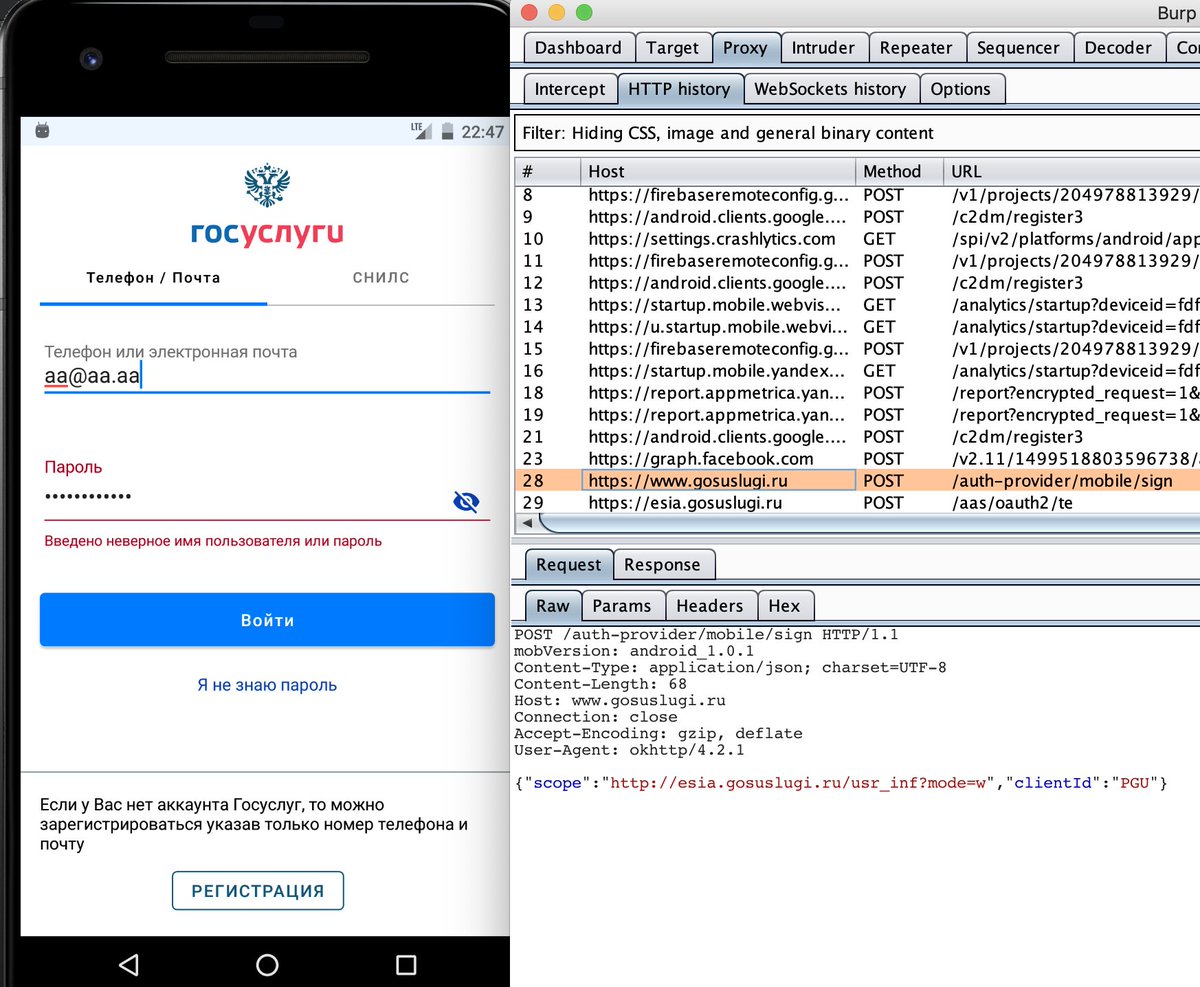
Task: Select the Hex view tab
Action: pyautogui.click(x=784, y=606)
